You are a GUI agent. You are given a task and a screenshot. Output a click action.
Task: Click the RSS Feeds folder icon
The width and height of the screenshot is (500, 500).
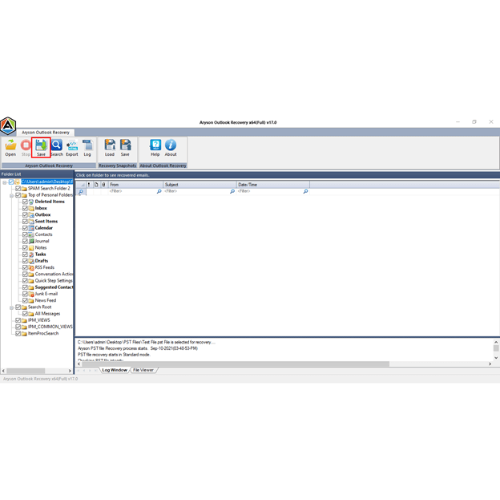(x=31, y=267)
